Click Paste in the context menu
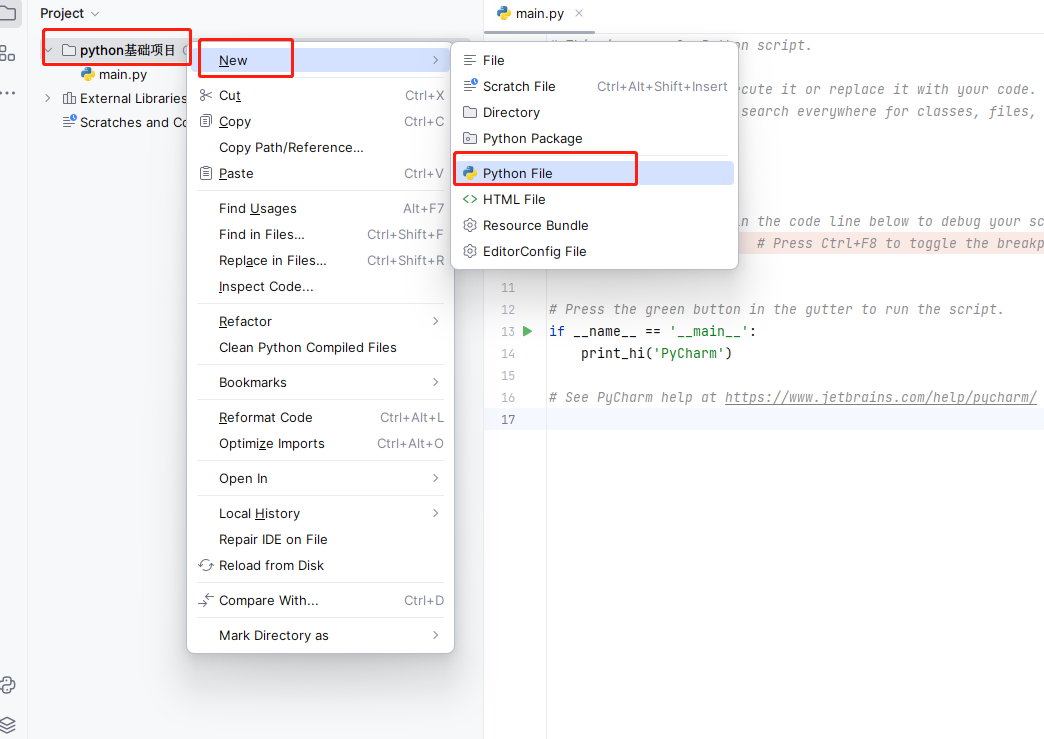 (320, 173)
